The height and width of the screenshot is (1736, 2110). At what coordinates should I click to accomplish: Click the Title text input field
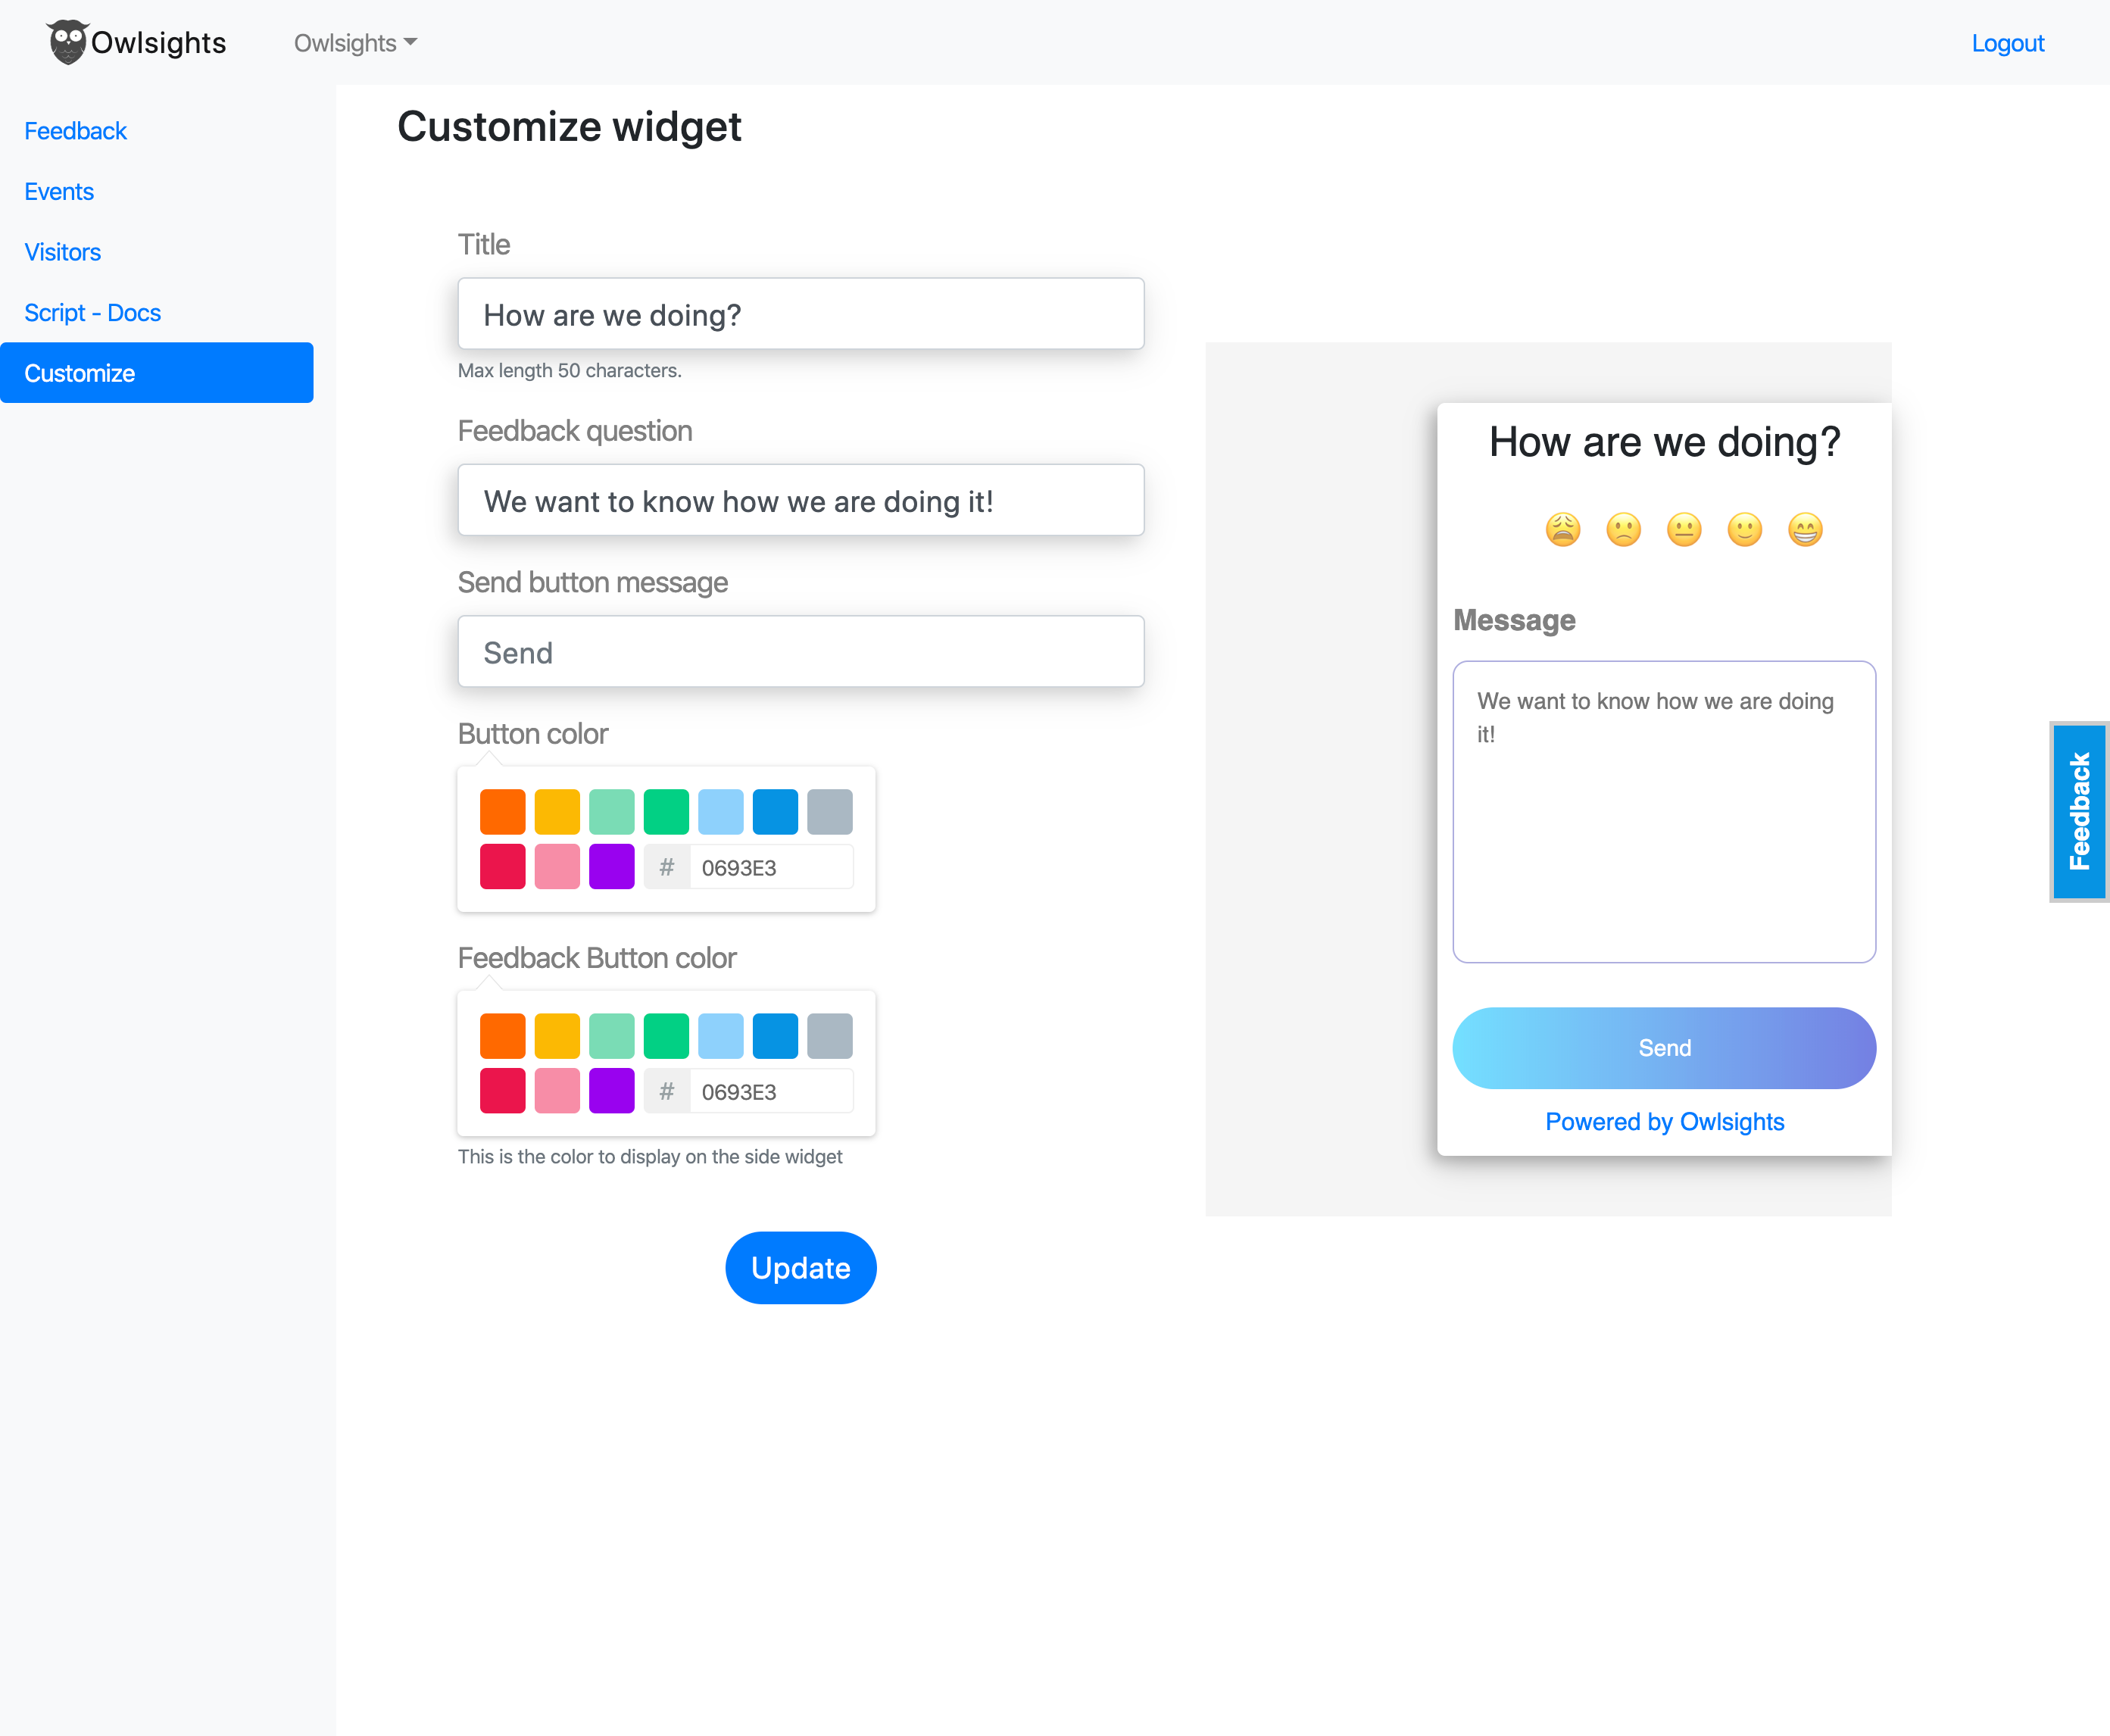pos(800,314)
